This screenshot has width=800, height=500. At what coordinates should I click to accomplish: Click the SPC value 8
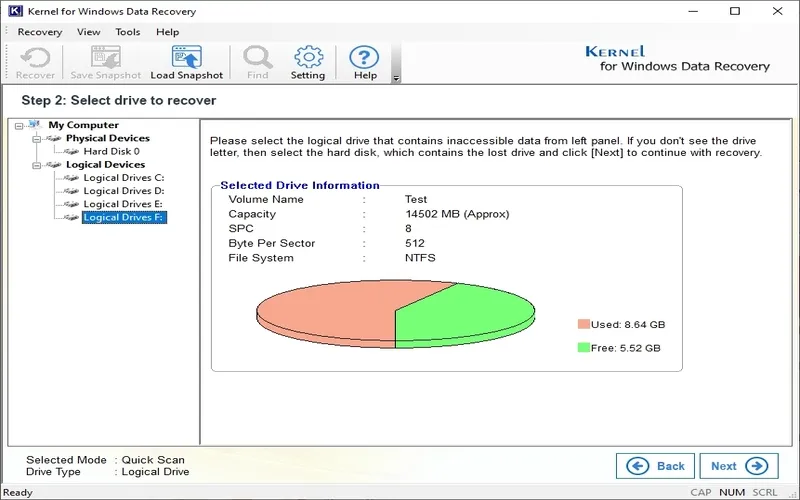408,229
